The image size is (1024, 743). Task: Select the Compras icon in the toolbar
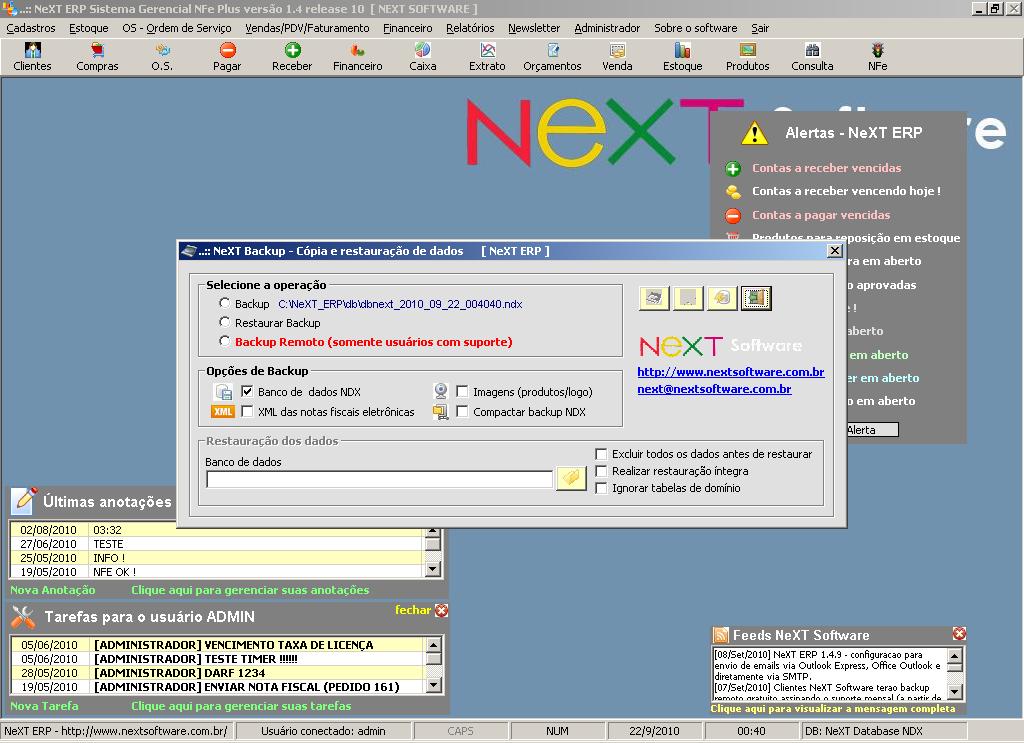pos(97,57)
